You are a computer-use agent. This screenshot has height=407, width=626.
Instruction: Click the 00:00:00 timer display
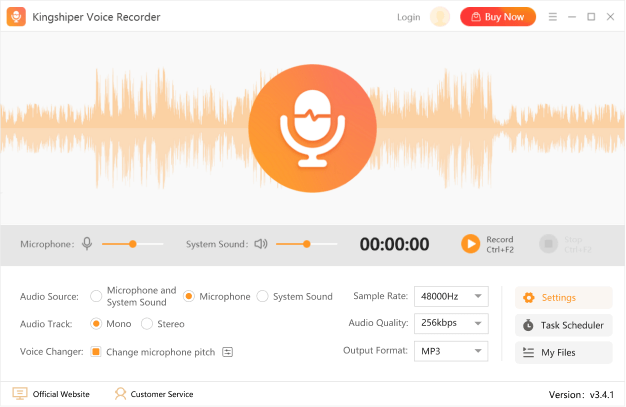pyautogui.click(x=394, y=244)
